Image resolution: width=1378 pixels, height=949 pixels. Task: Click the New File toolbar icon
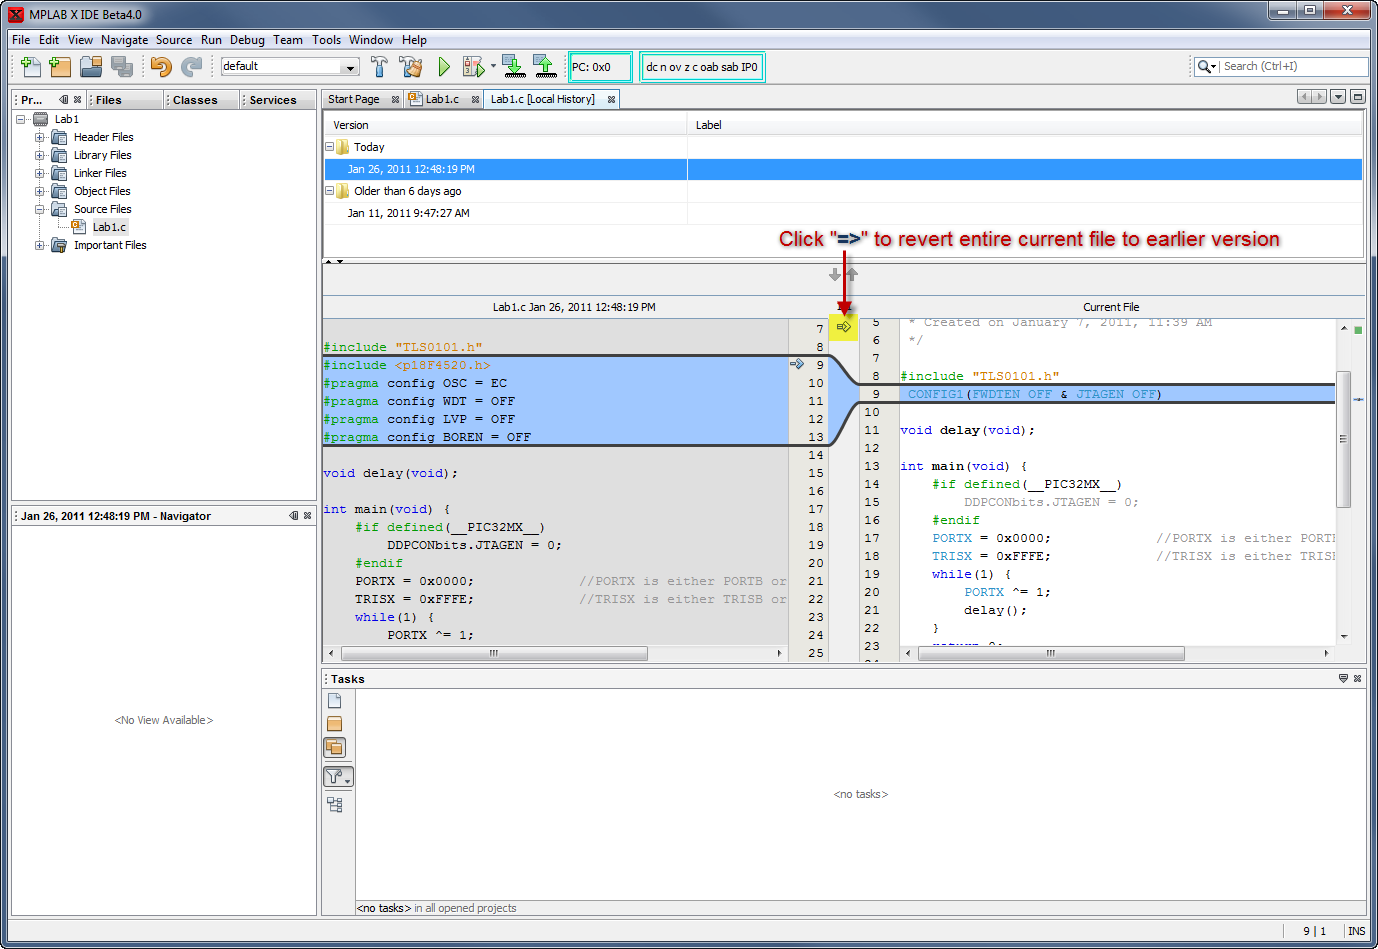(x=31, y=67)
